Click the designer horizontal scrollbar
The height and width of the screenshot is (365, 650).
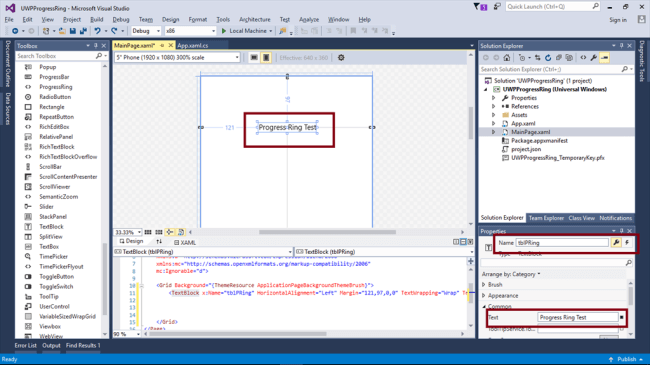327,232
